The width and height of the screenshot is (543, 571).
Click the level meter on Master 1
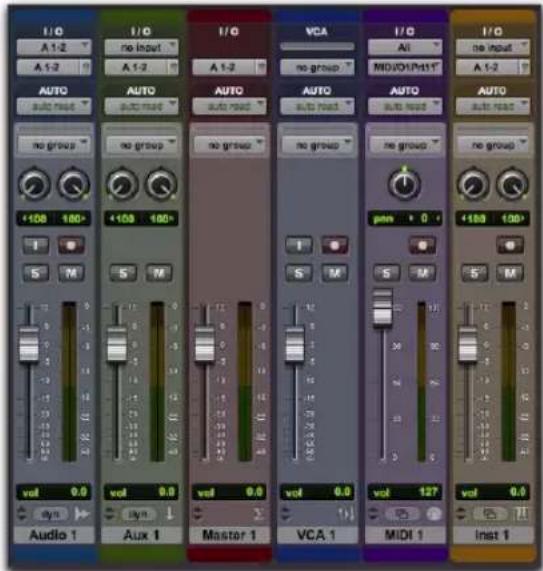point(245,381)
